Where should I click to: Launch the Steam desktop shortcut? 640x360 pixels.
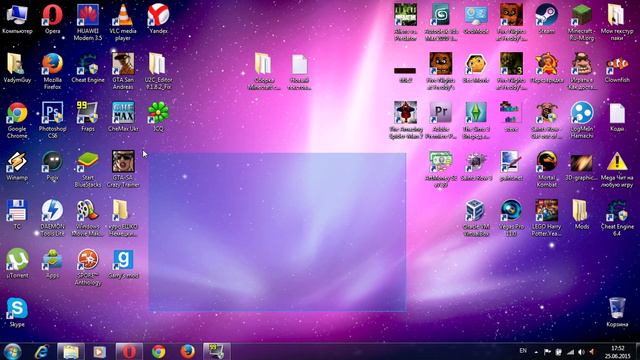pos(547,19)
